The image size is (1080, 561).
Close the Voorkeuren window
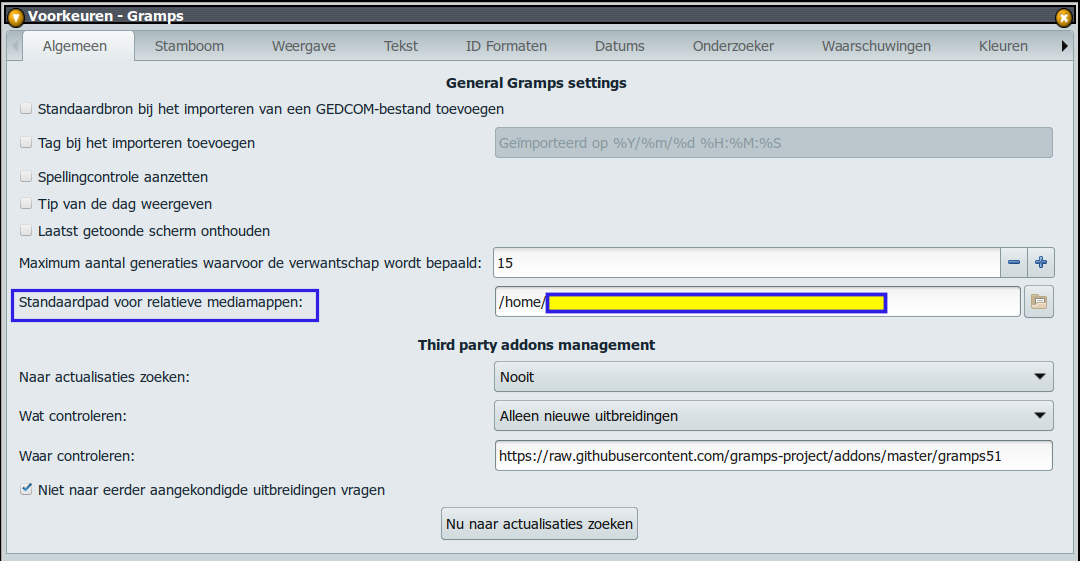tap(1064, 17)
